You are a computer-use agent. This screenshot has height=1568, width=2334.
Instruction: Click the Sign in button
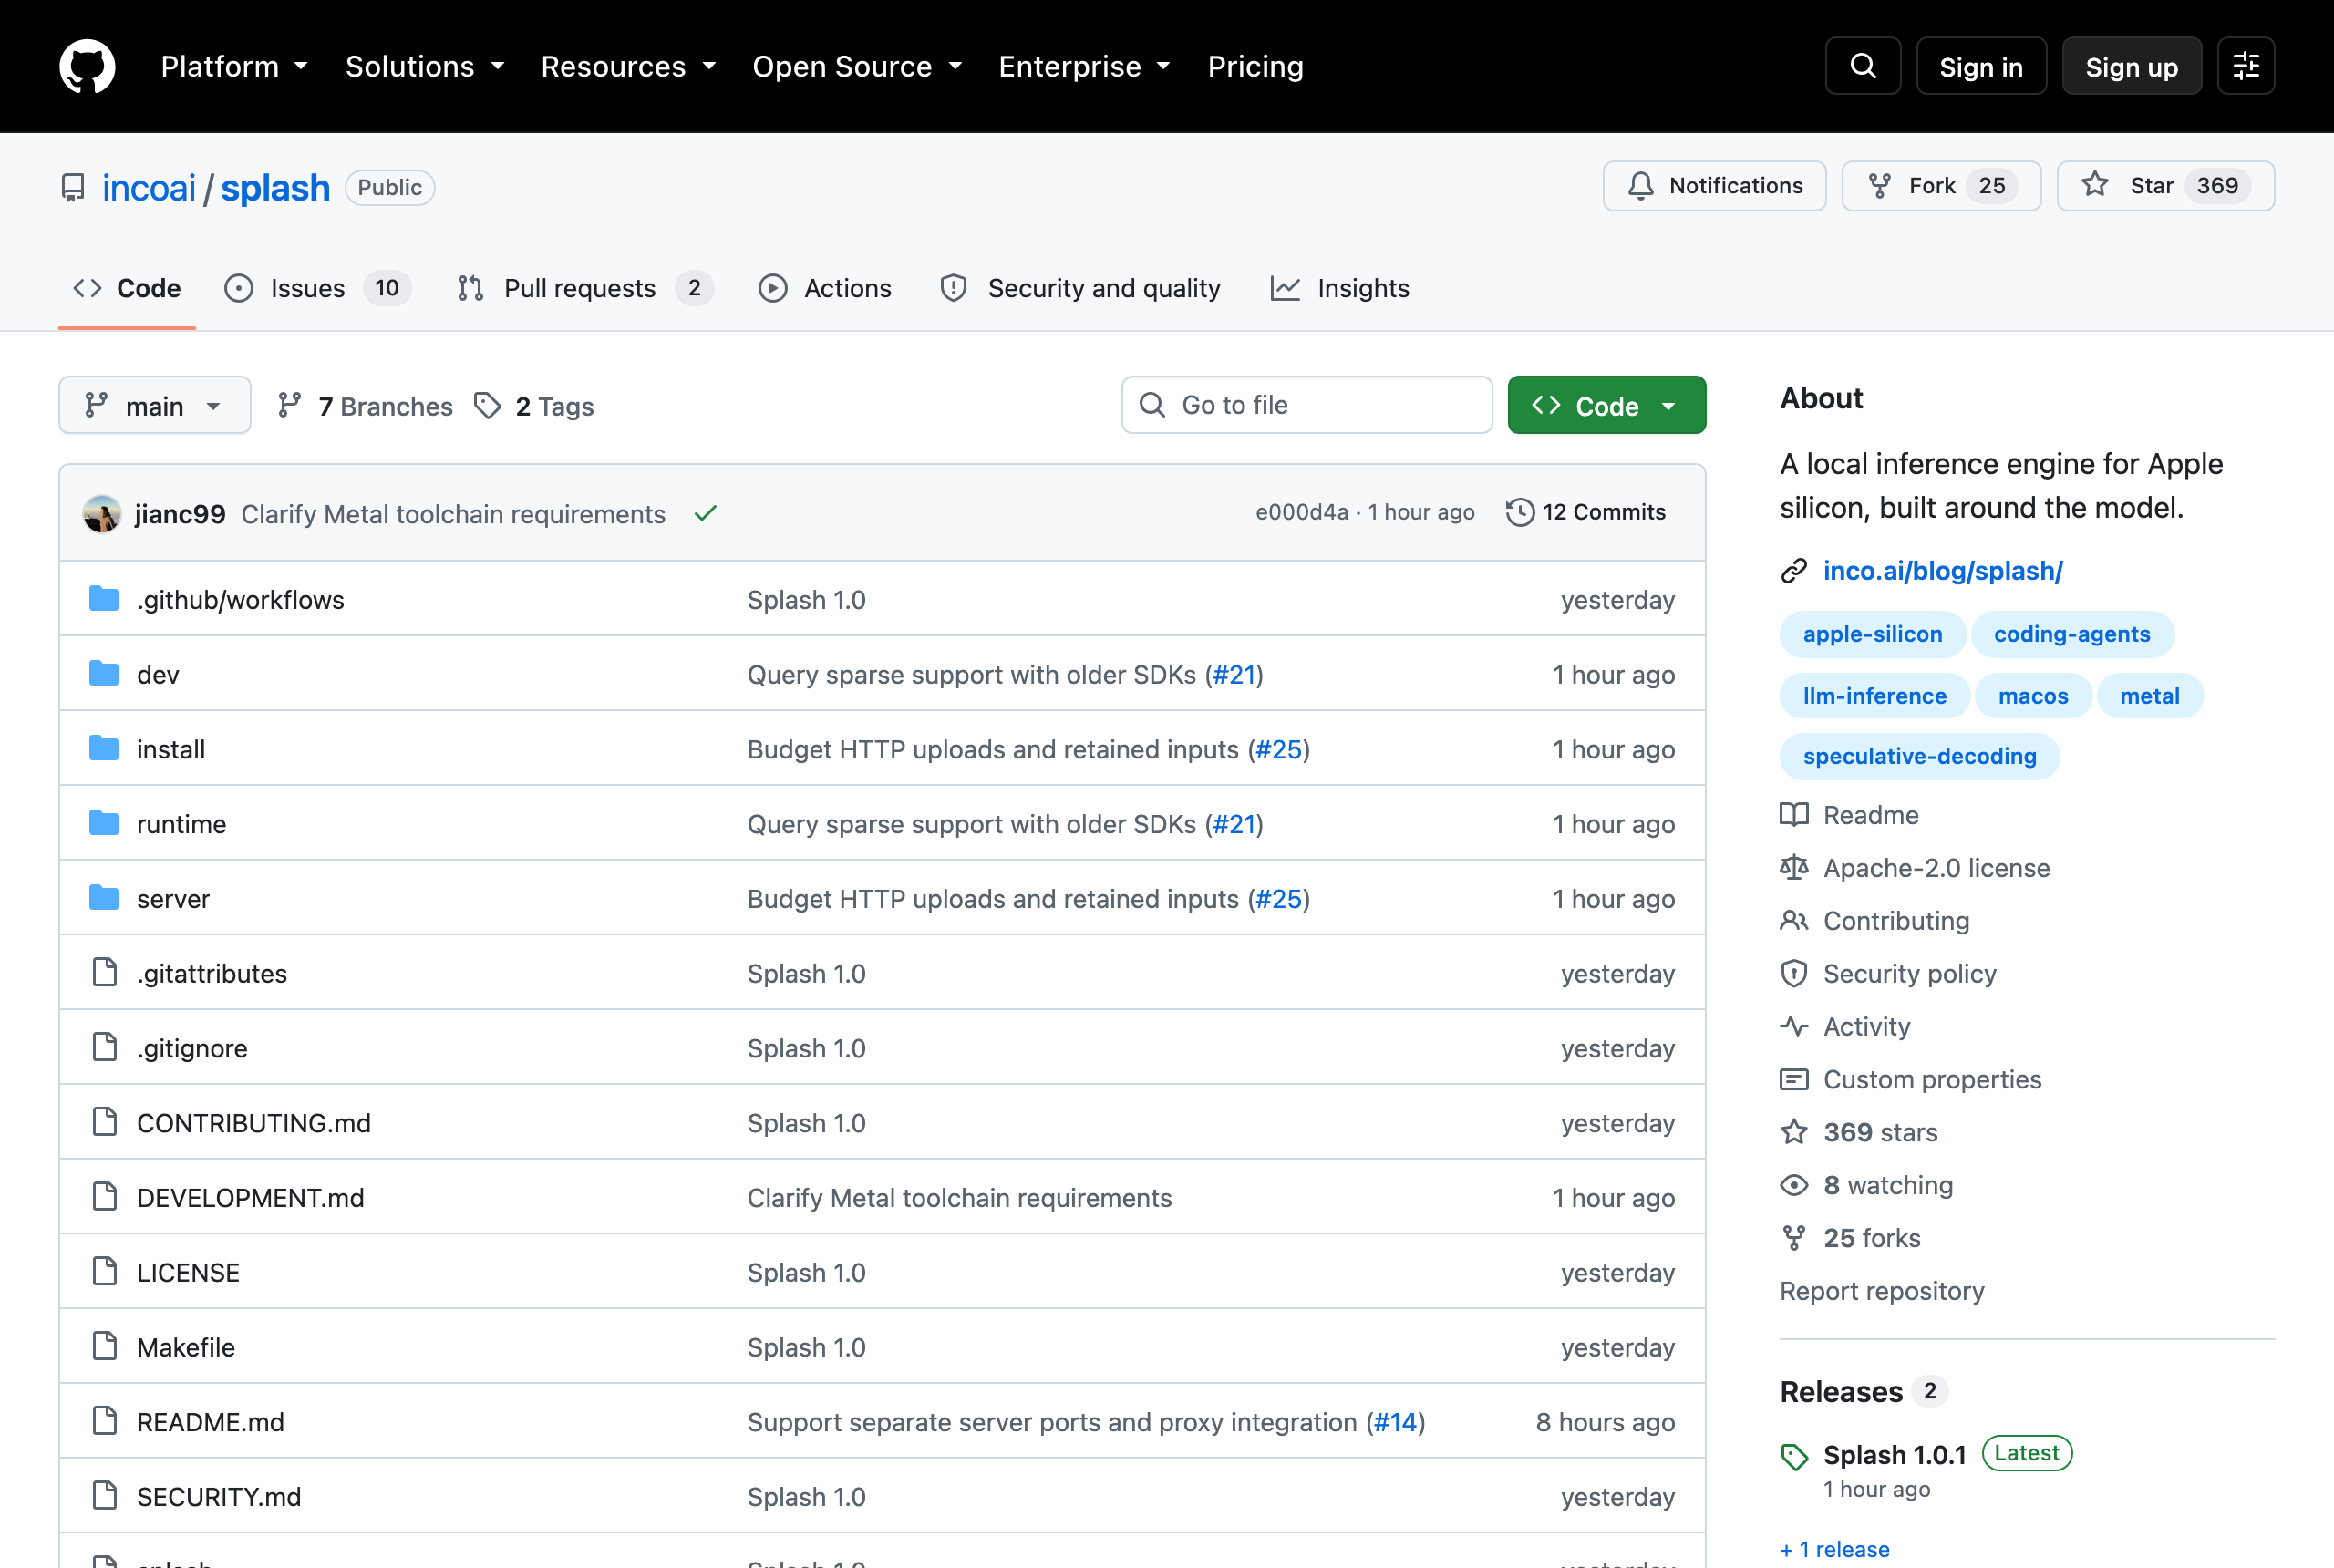click(1981, 66)
